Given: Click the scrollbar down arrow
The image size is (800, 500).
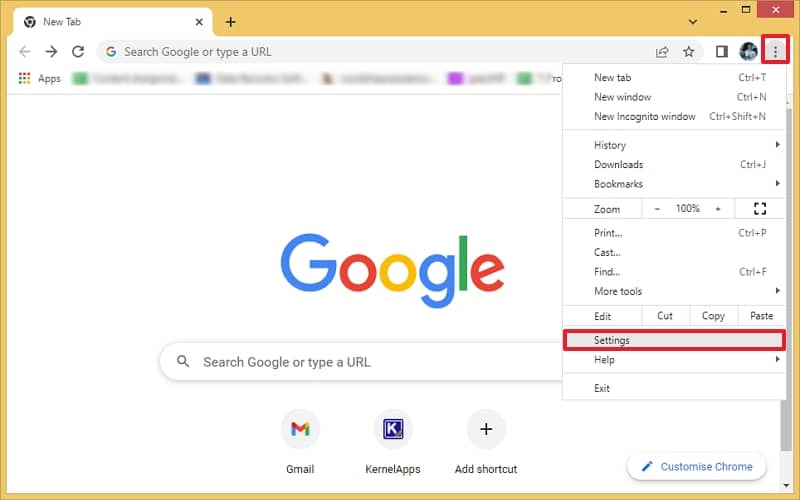Looking at the screenshot, I should click(x=786, y=486).
